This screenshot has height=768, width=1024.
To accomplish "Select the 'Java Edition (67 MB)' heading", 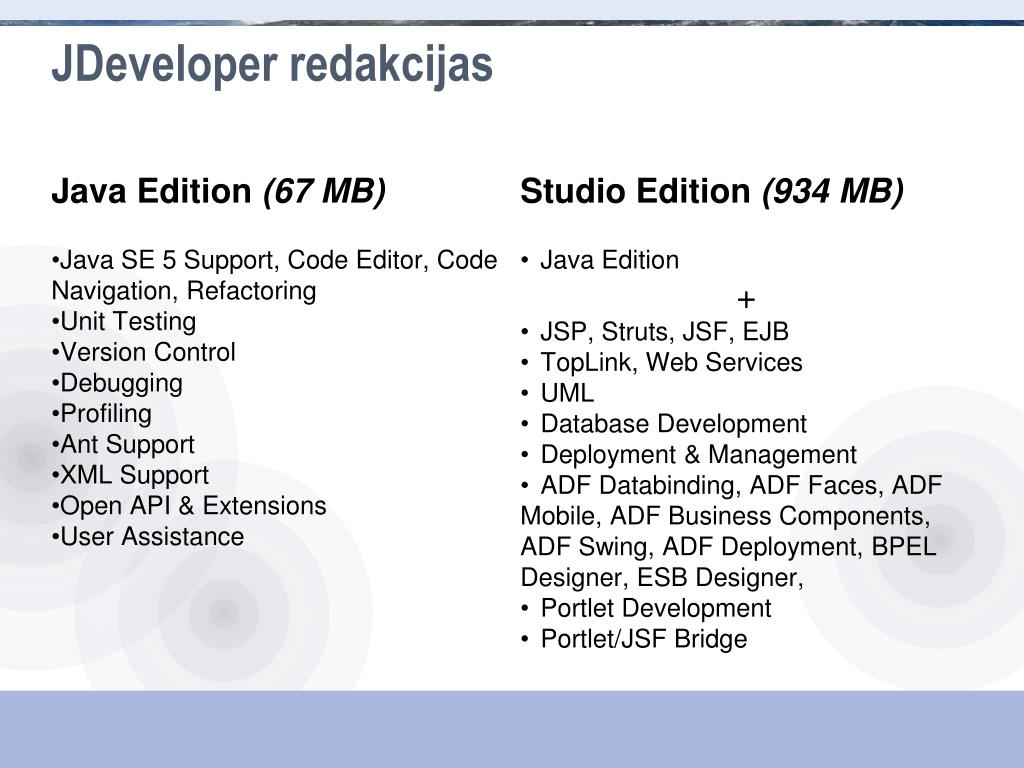I will (219, 191).
